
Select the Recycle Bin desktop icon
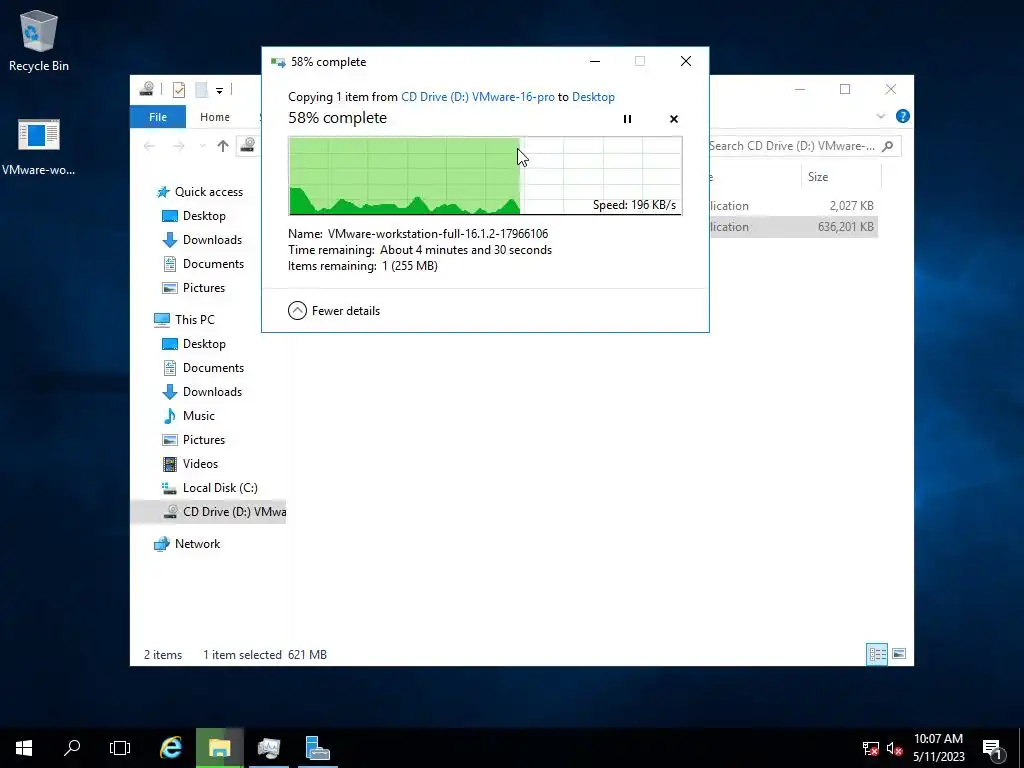coord(39,40)
